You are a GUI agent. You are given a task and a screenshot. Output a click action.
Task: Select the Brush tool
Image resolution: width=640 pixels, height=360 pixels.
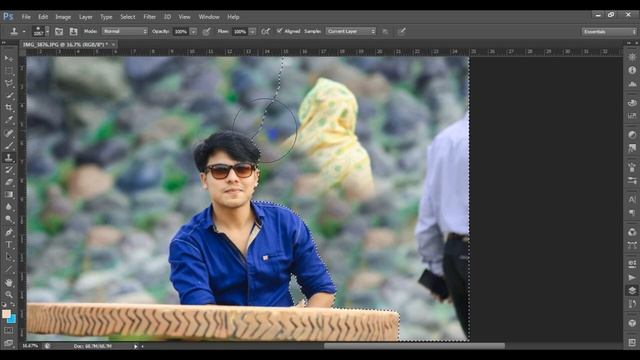[x=9, y=145]
